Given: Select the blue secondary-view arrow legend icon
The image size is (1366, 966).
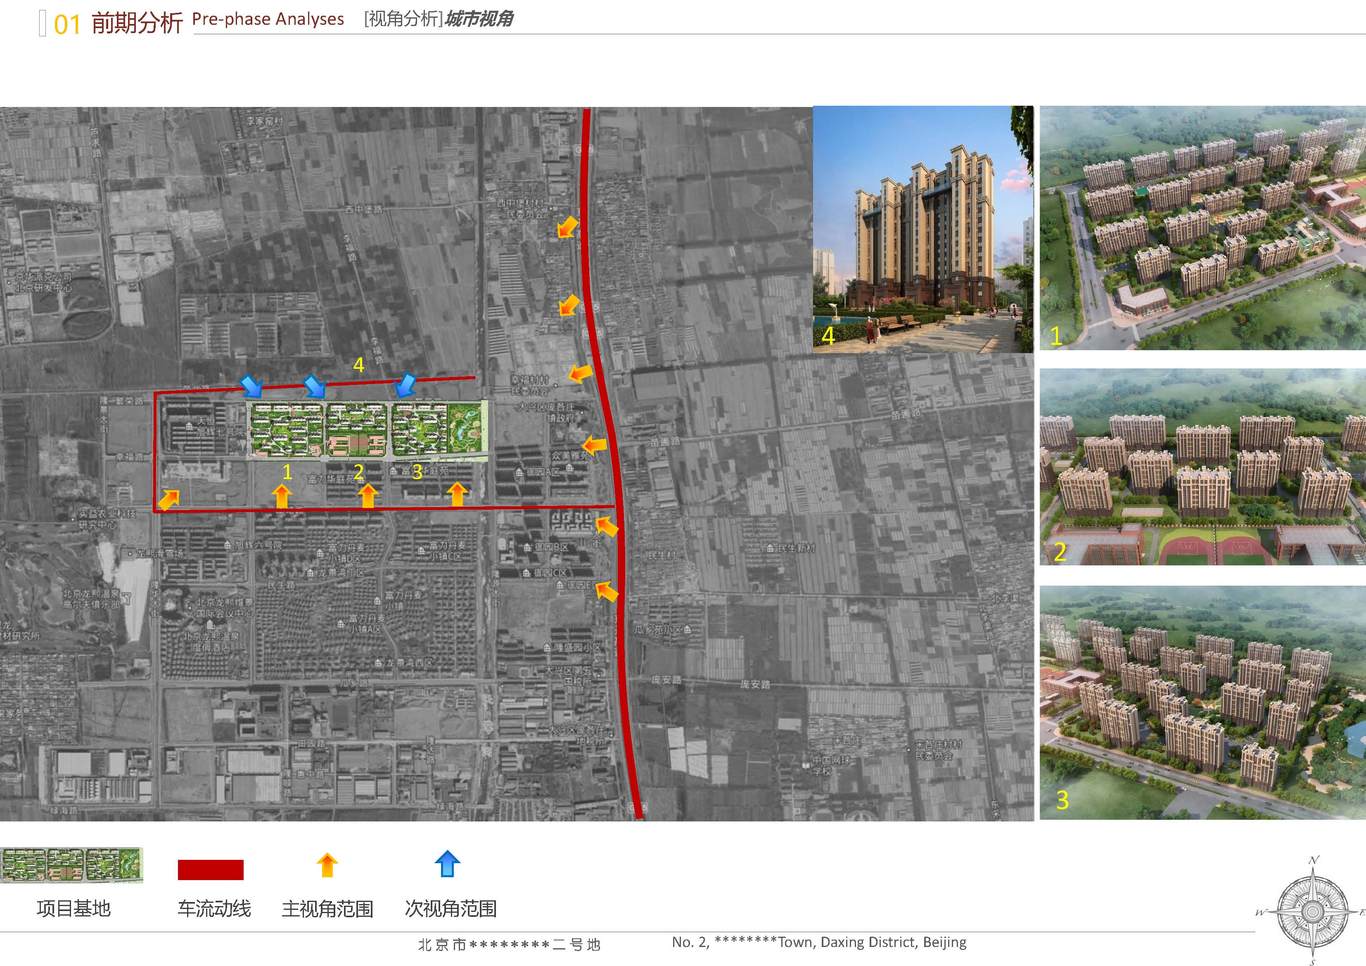Looking at the screenshot, I should pyautogui.click(x=447, y=864).
